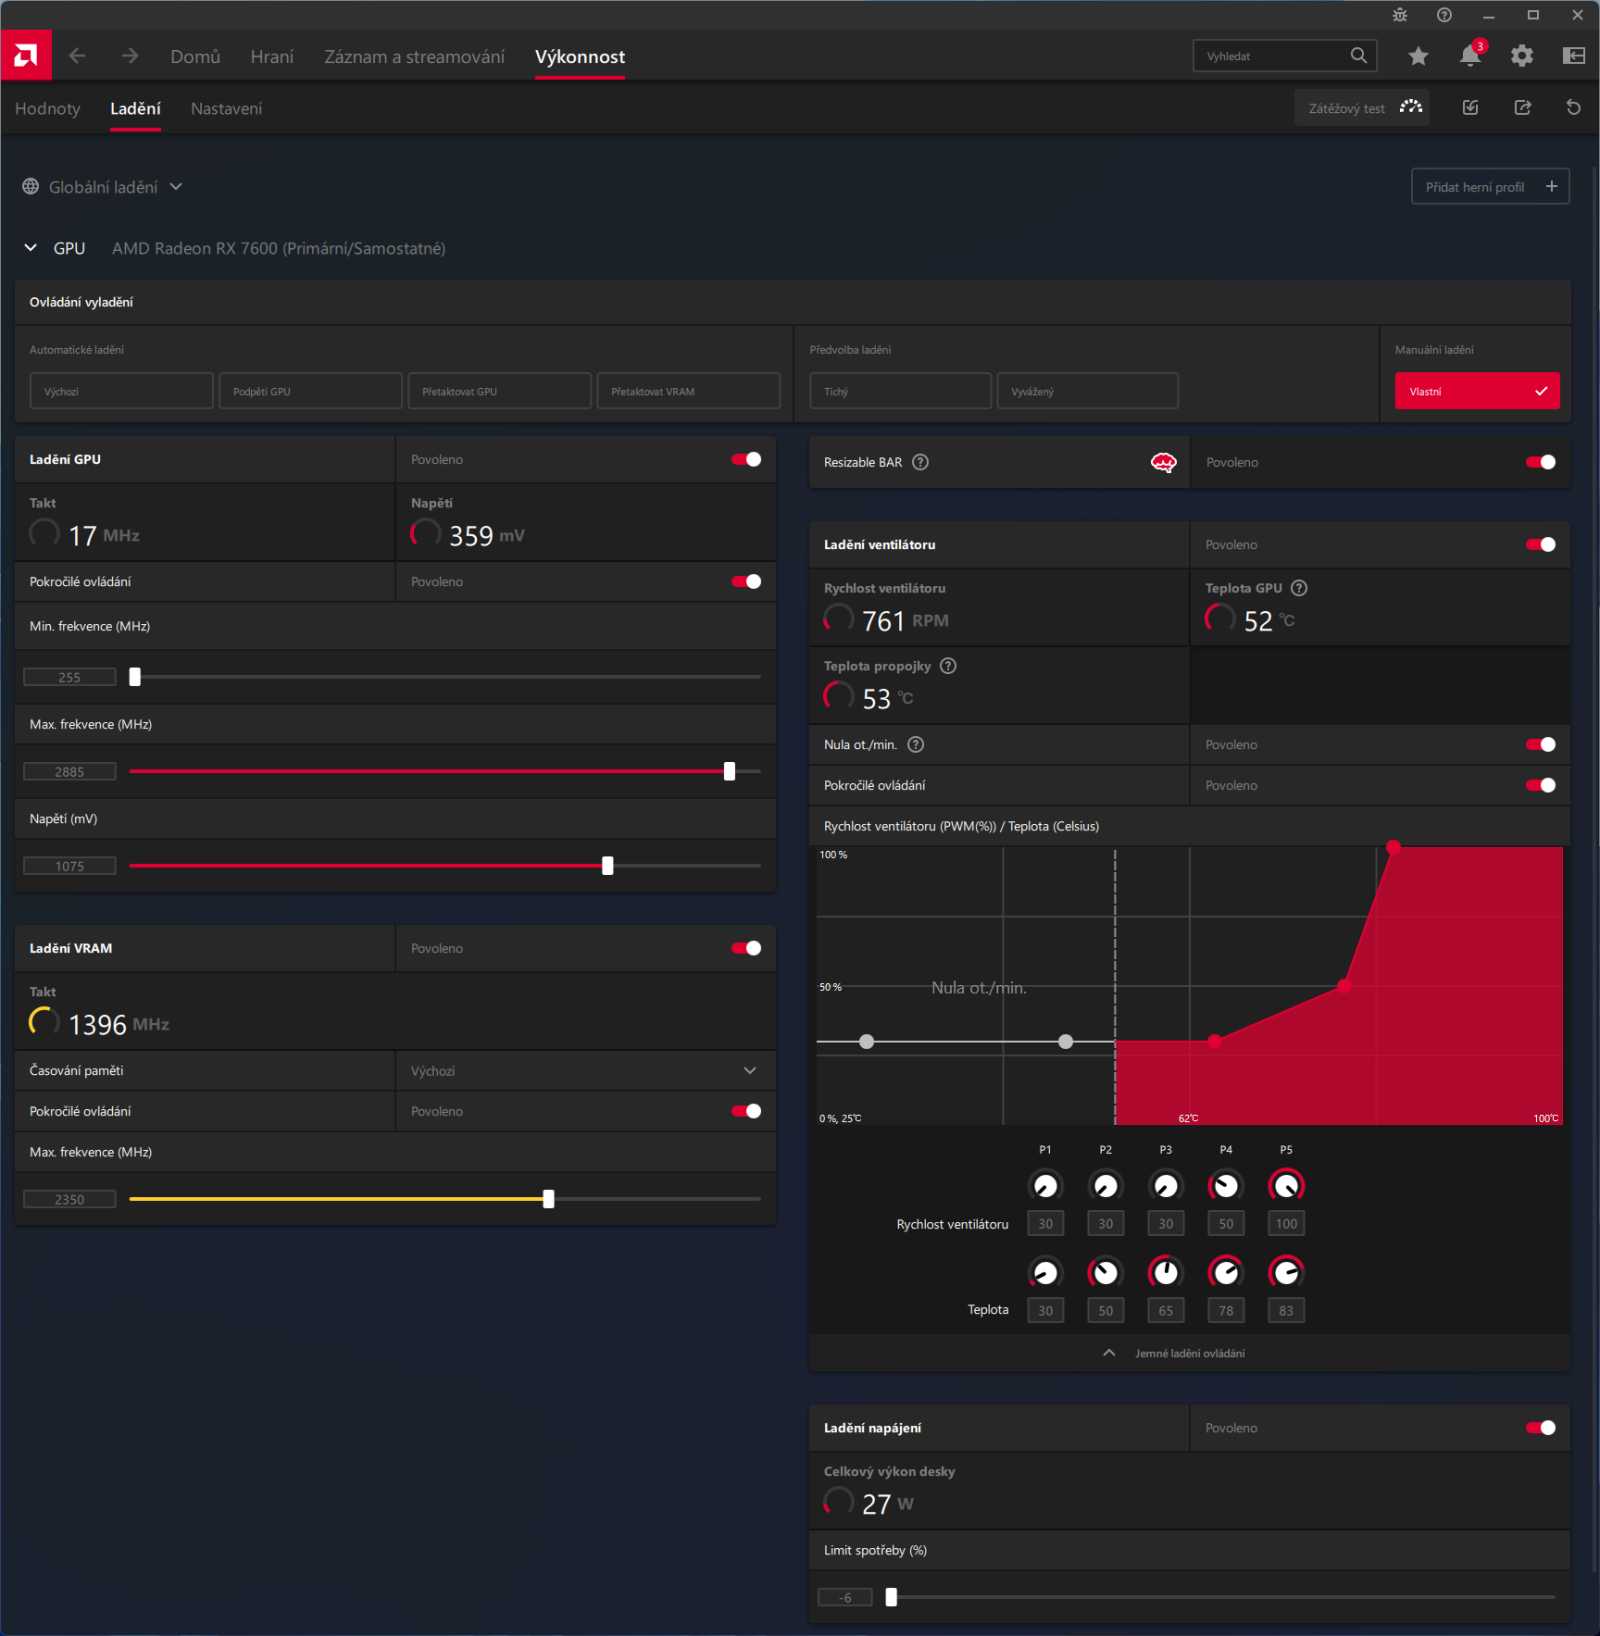The height and width of the screenshot is (1636, 1600).
Task: Open the Hraní tab
Action: click(x=272, y=57)
